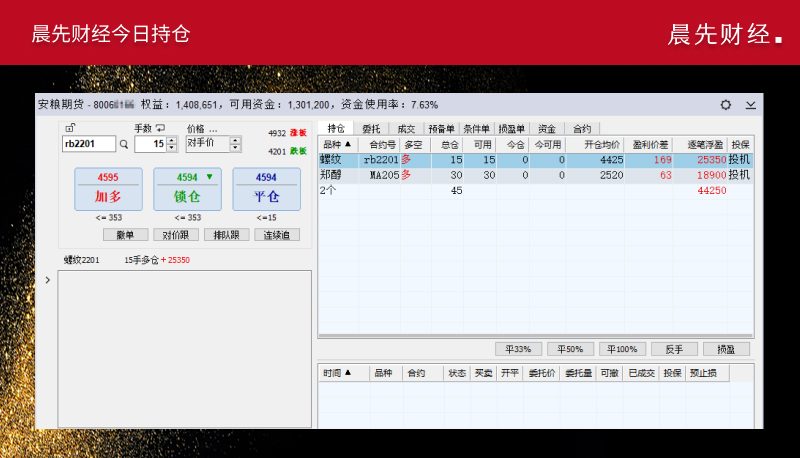Screen dimensions: 800x458
Task: Expand the left side panel chevron
Action: click(47, 280)
